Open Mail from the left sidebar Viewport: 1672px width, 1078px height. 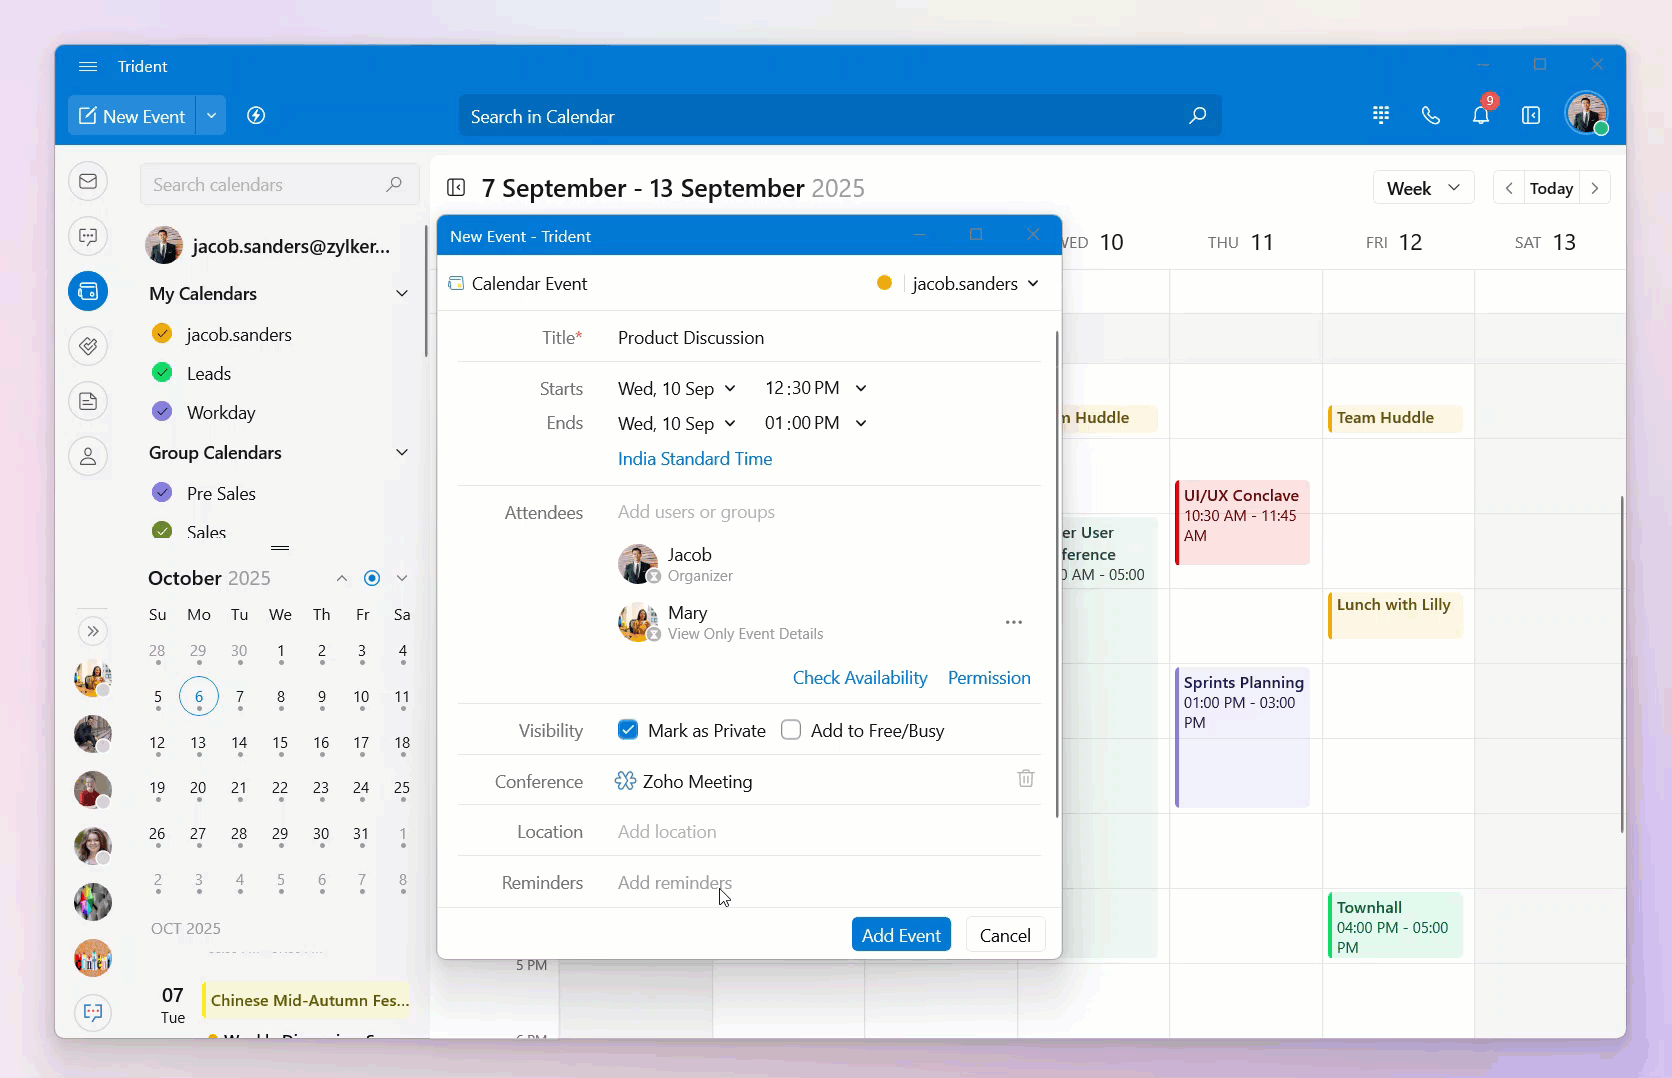pyautogui.click(x=88, y=181)
